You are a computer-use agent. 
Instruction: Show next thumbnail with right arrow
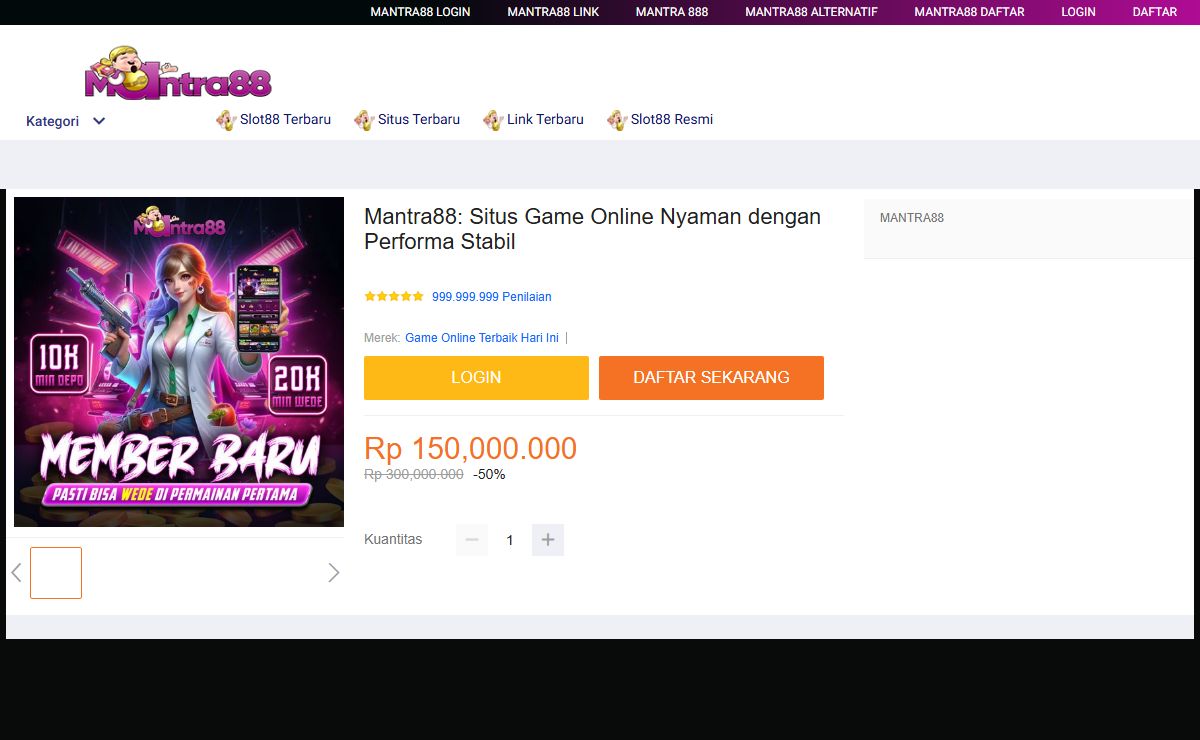[334, 573]
